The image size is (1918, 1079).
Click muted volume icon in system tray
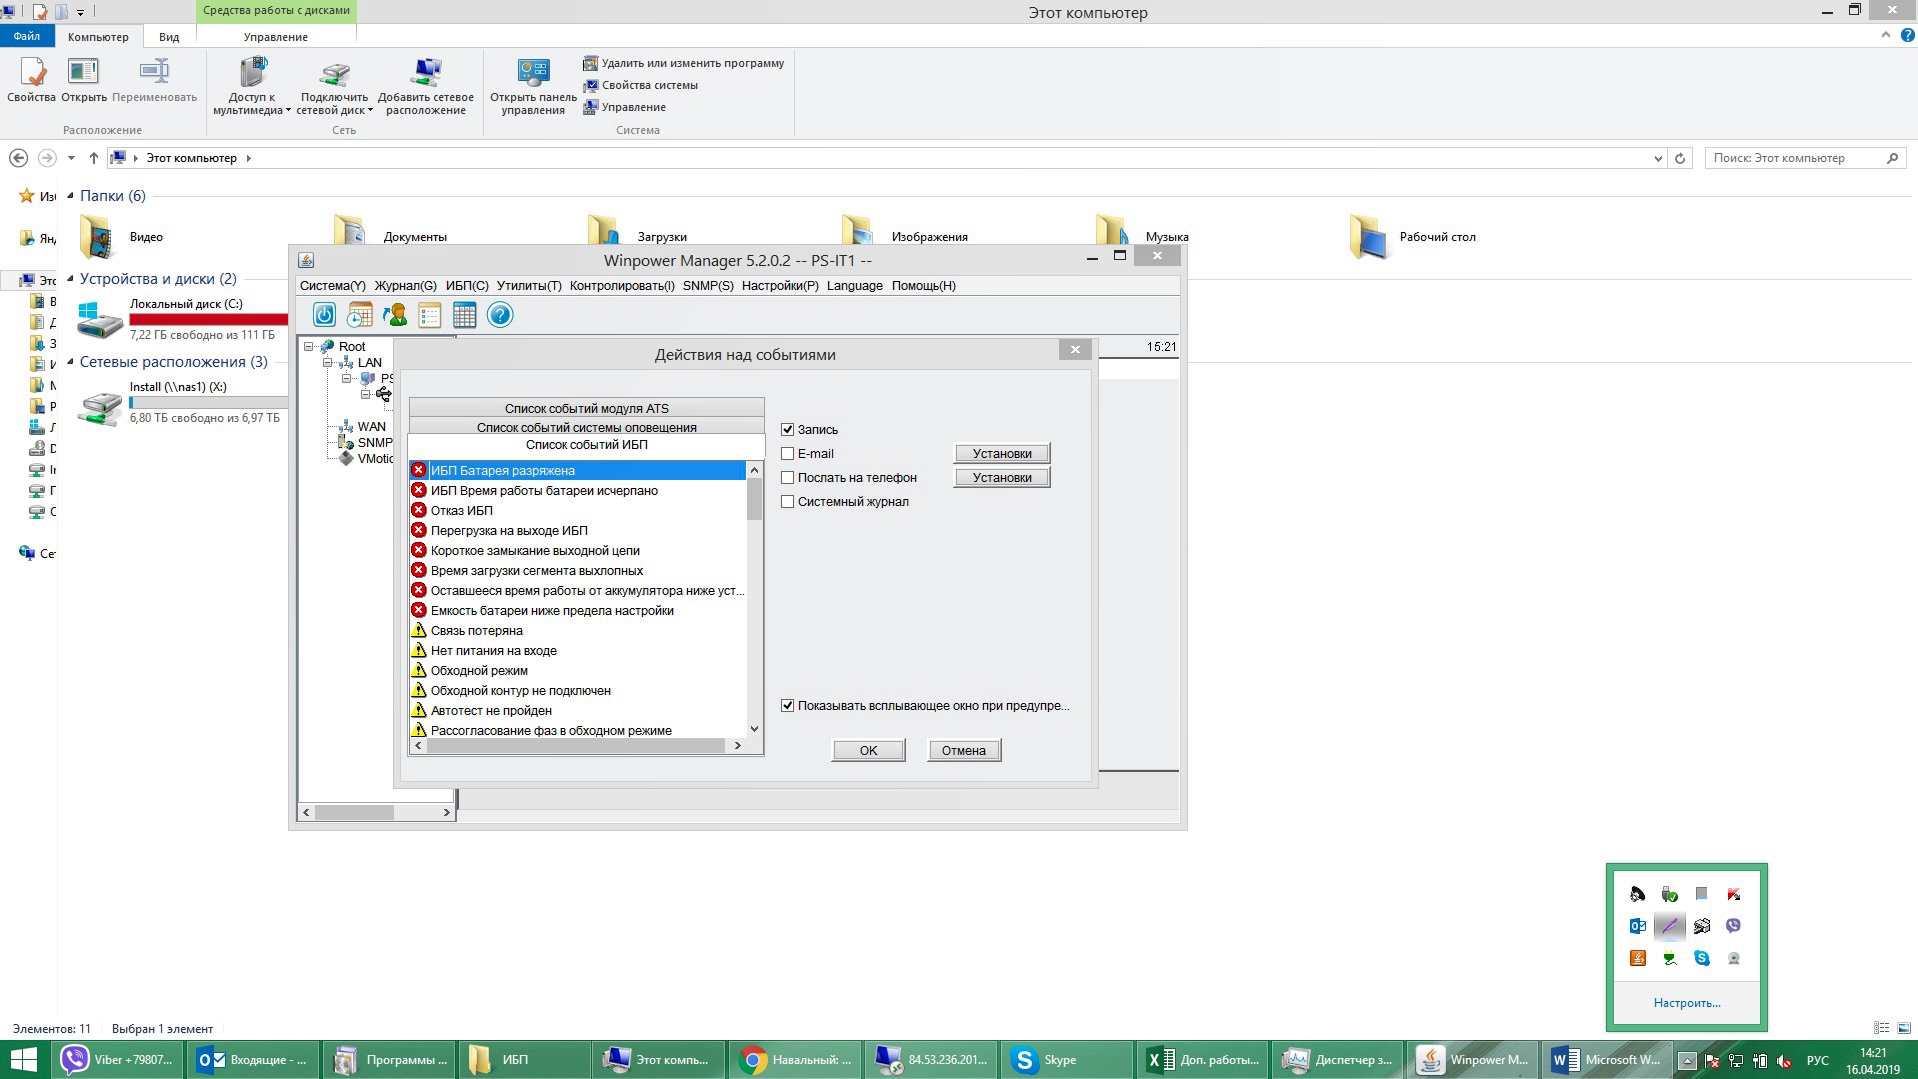(x=1783, y=1061)
